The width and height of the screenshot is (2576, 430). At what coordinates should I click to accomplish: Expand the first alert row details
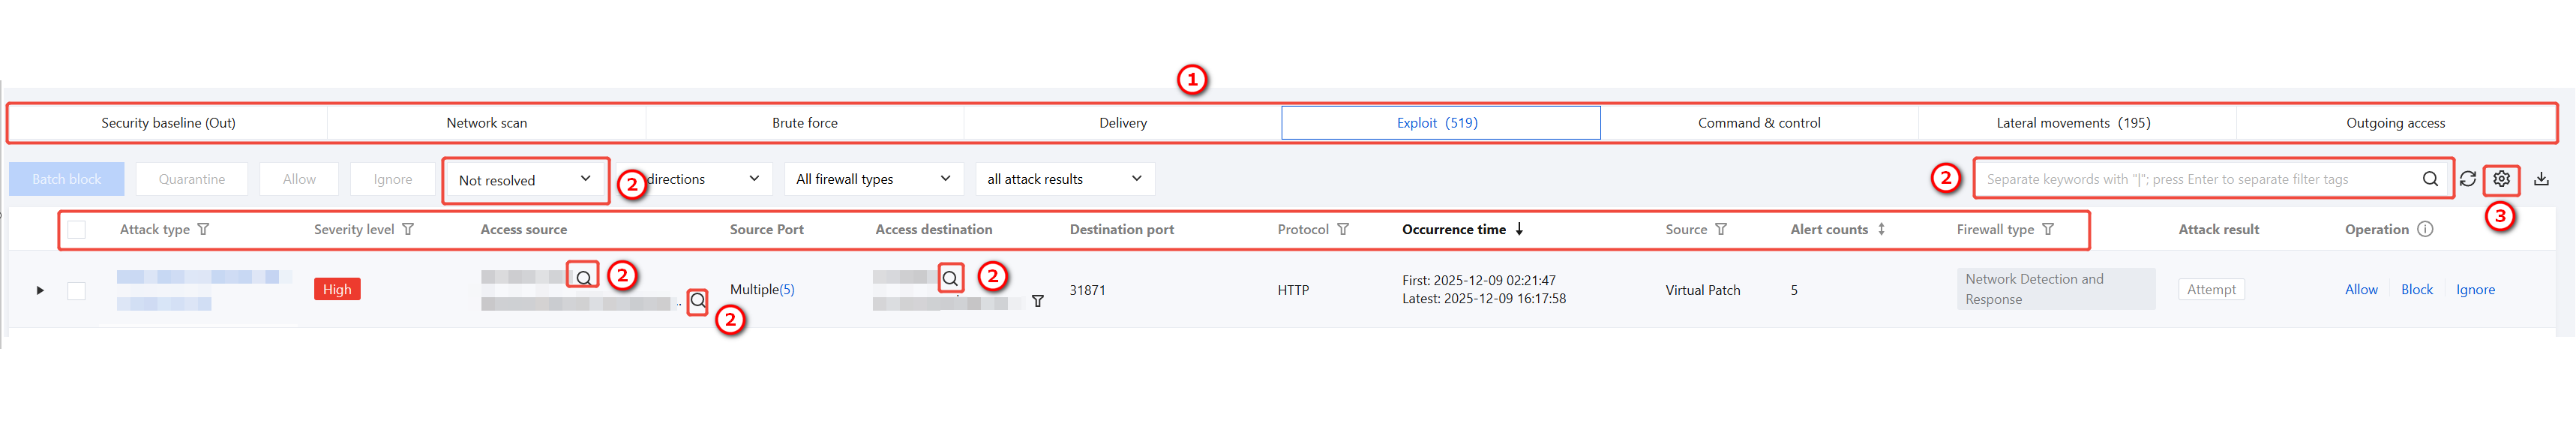tap(40, 290)
